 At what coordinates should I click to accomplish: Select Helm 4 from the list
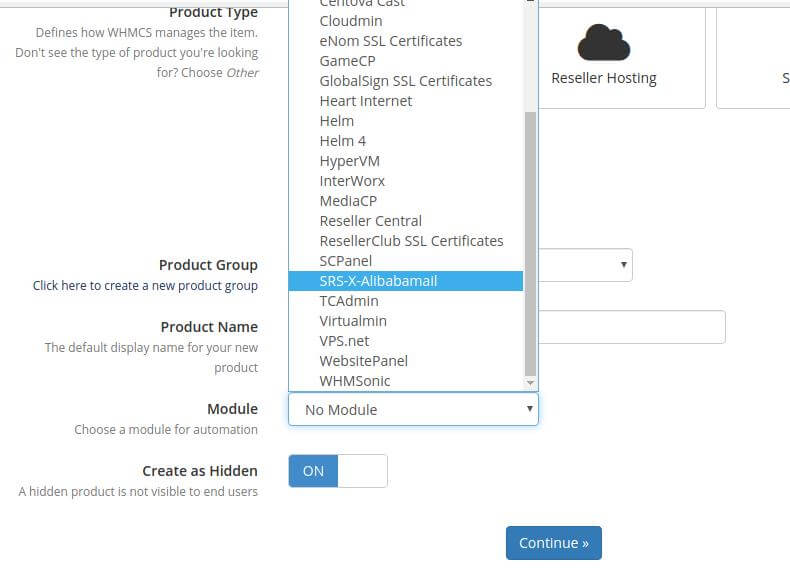pyautogui.click(x=406, y=141)
